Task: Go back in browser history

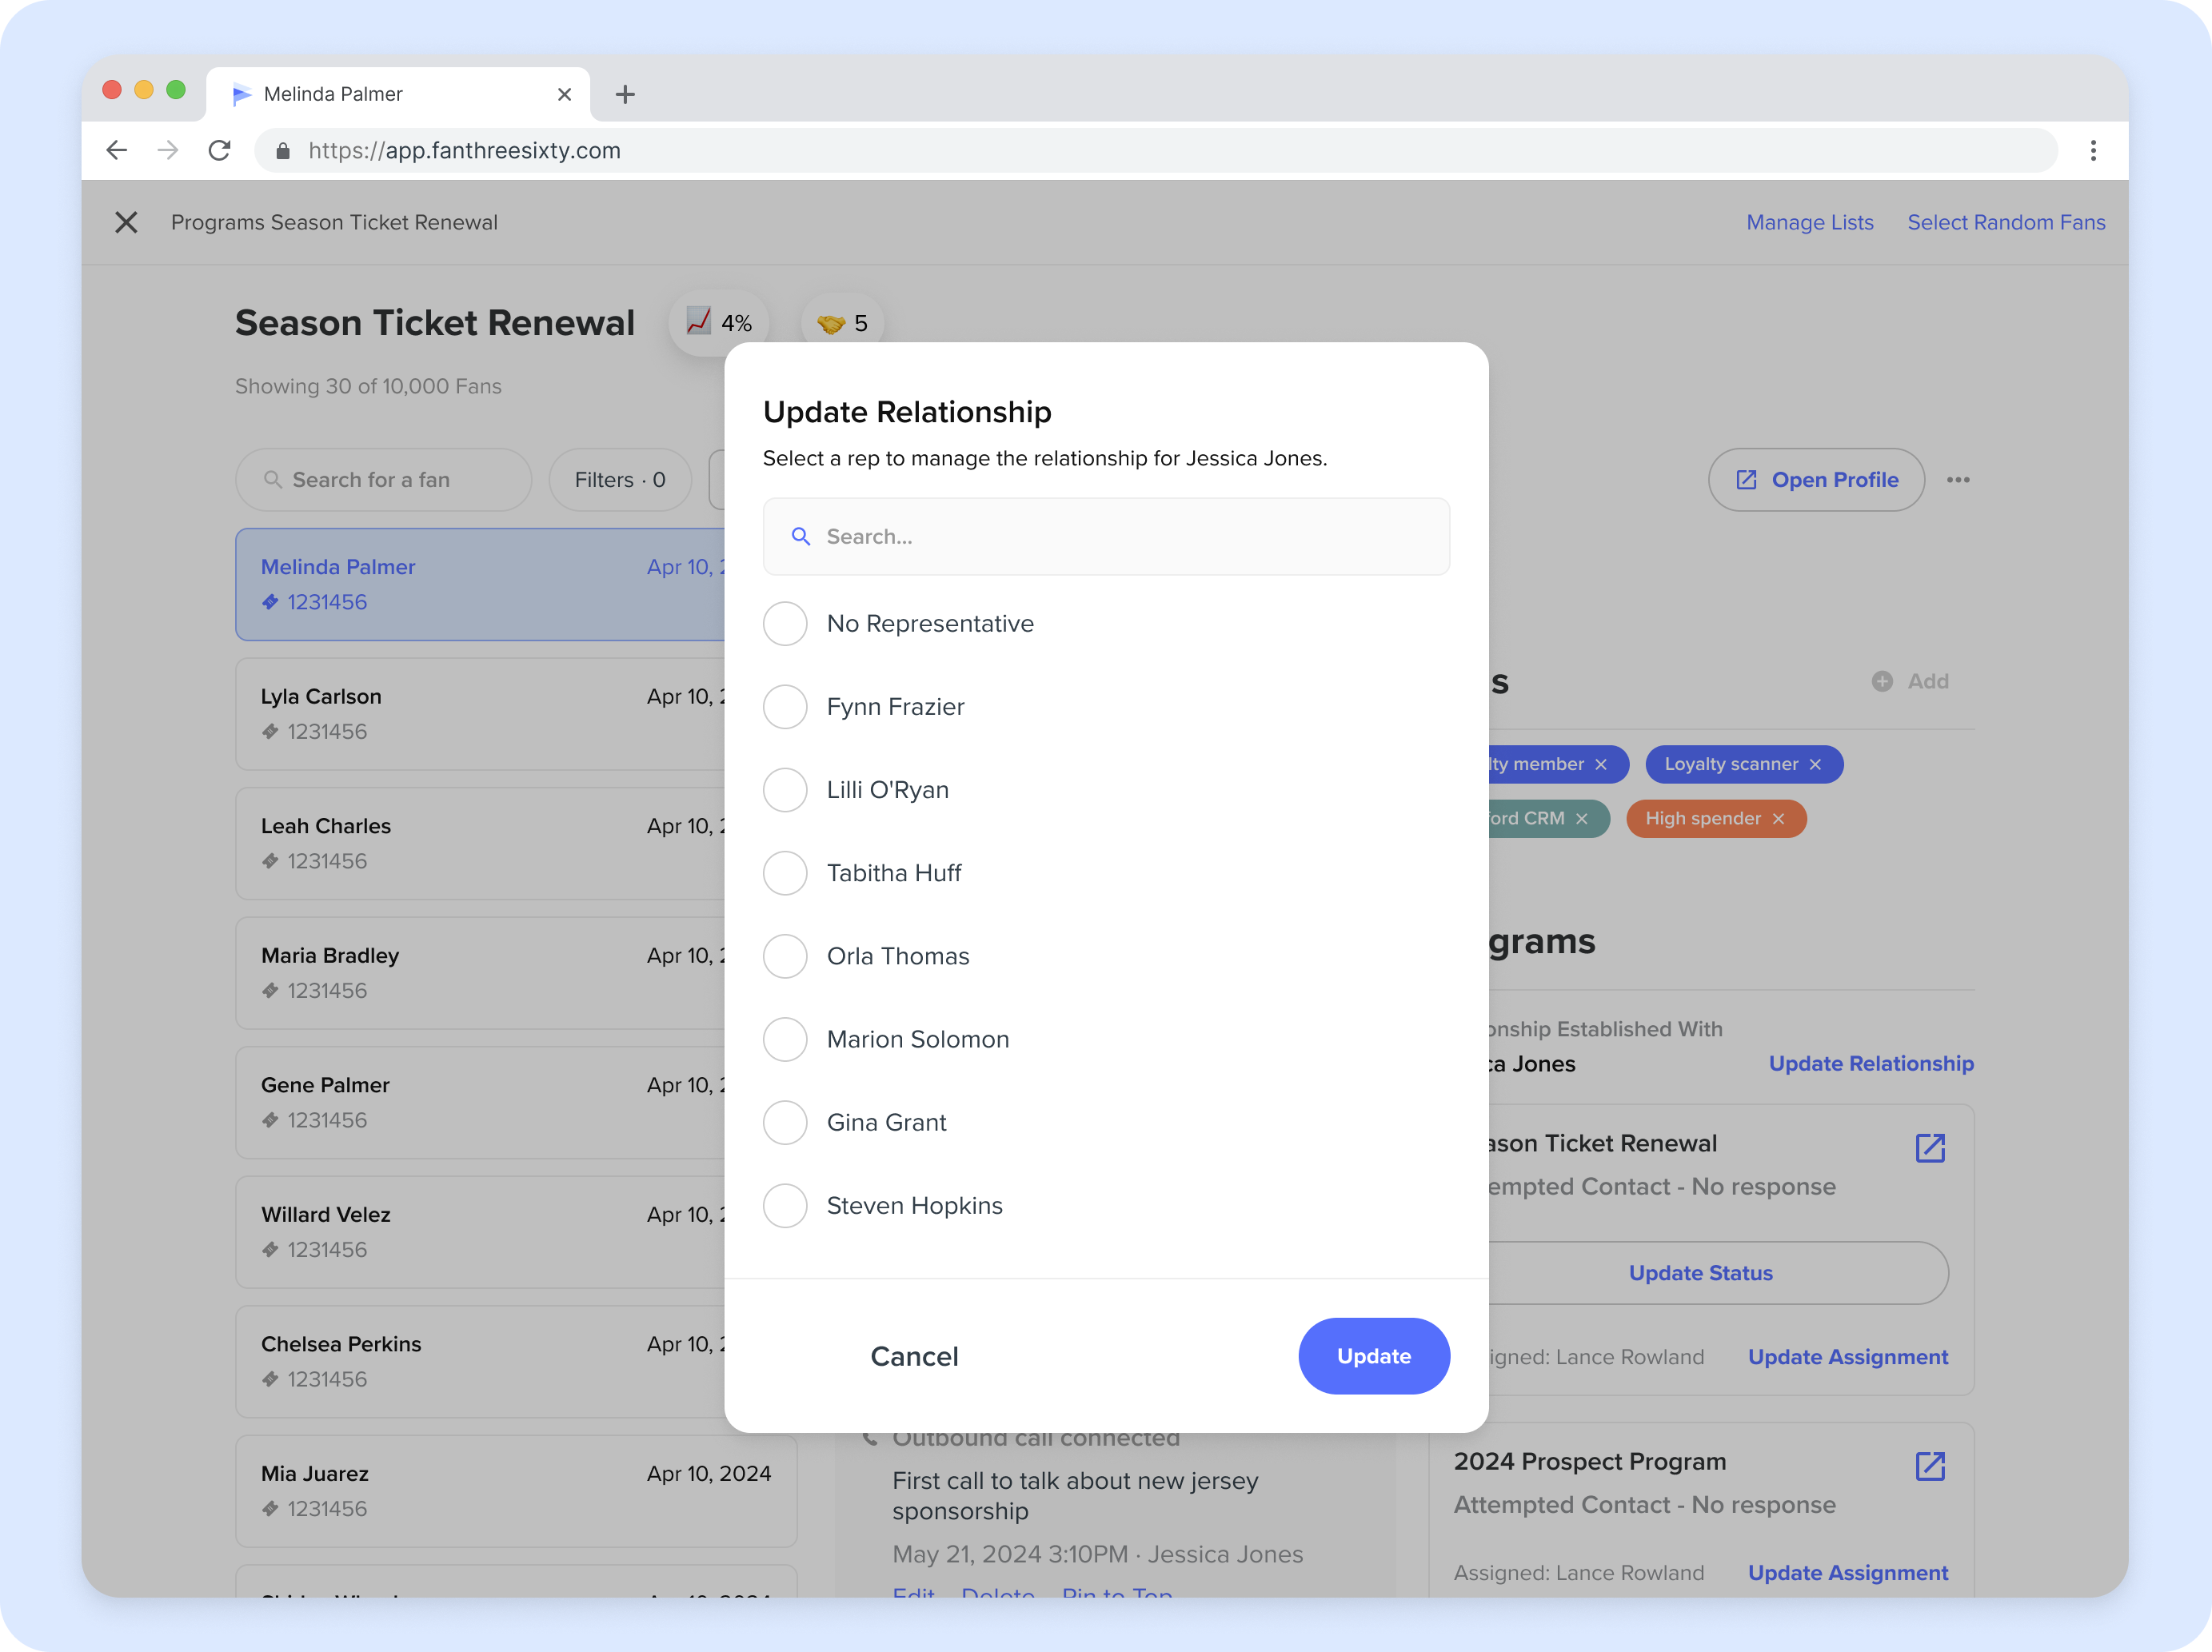Action: pos(117,150)
